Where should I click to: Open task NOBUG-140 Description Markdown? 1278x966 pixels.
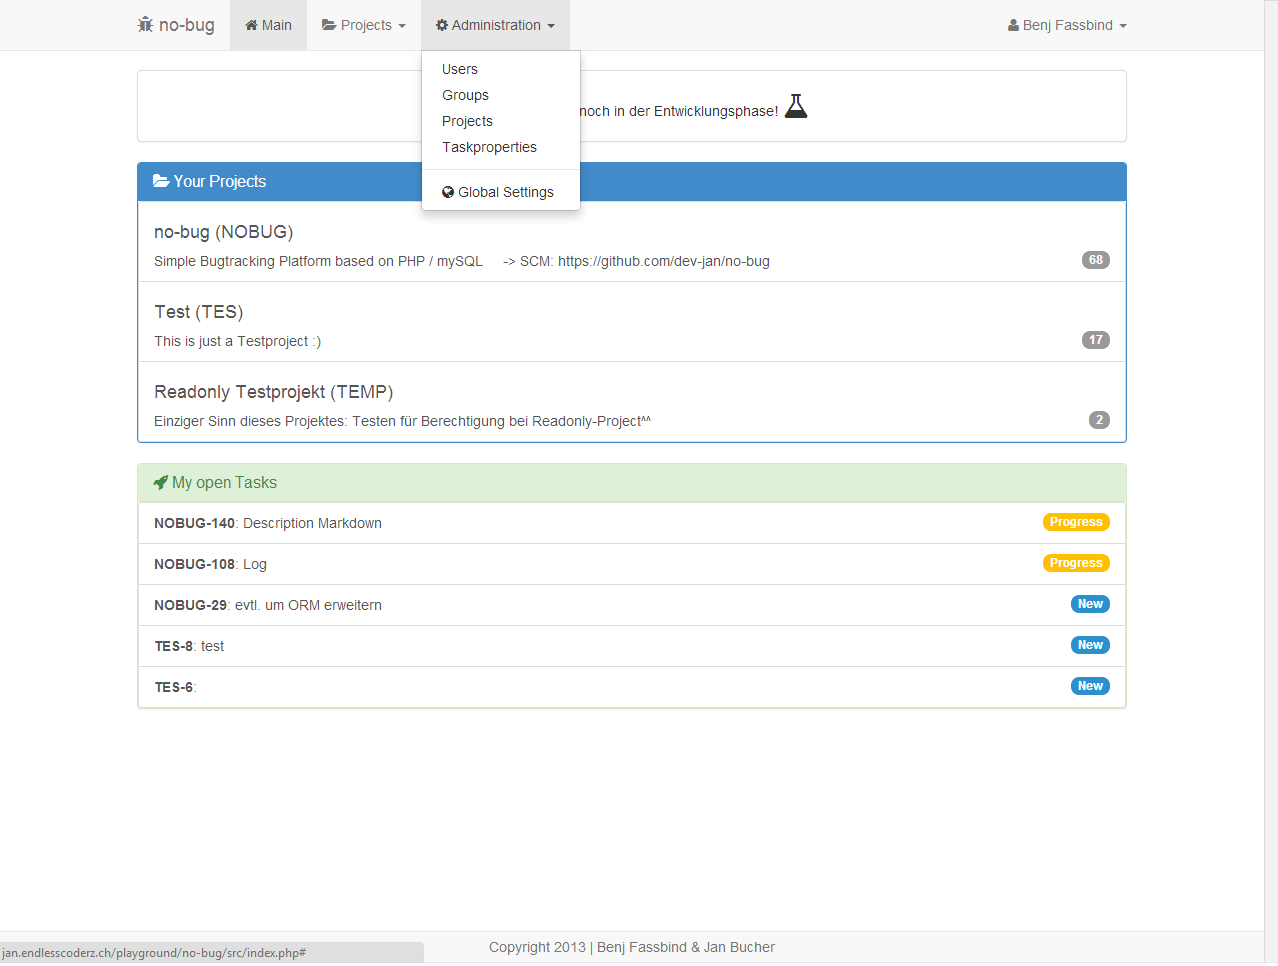[268, 523]
